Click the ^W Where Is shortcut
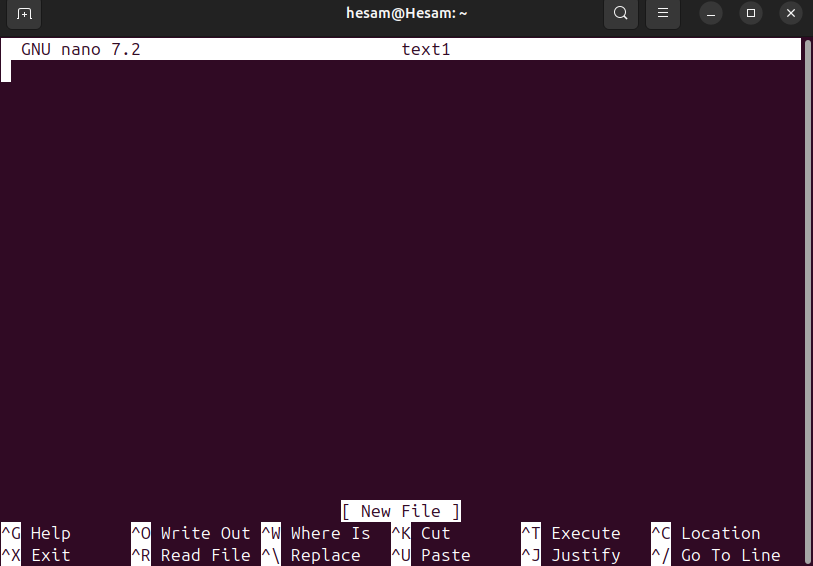This screenshot has height=566, width=813. (x=316, y=533)
